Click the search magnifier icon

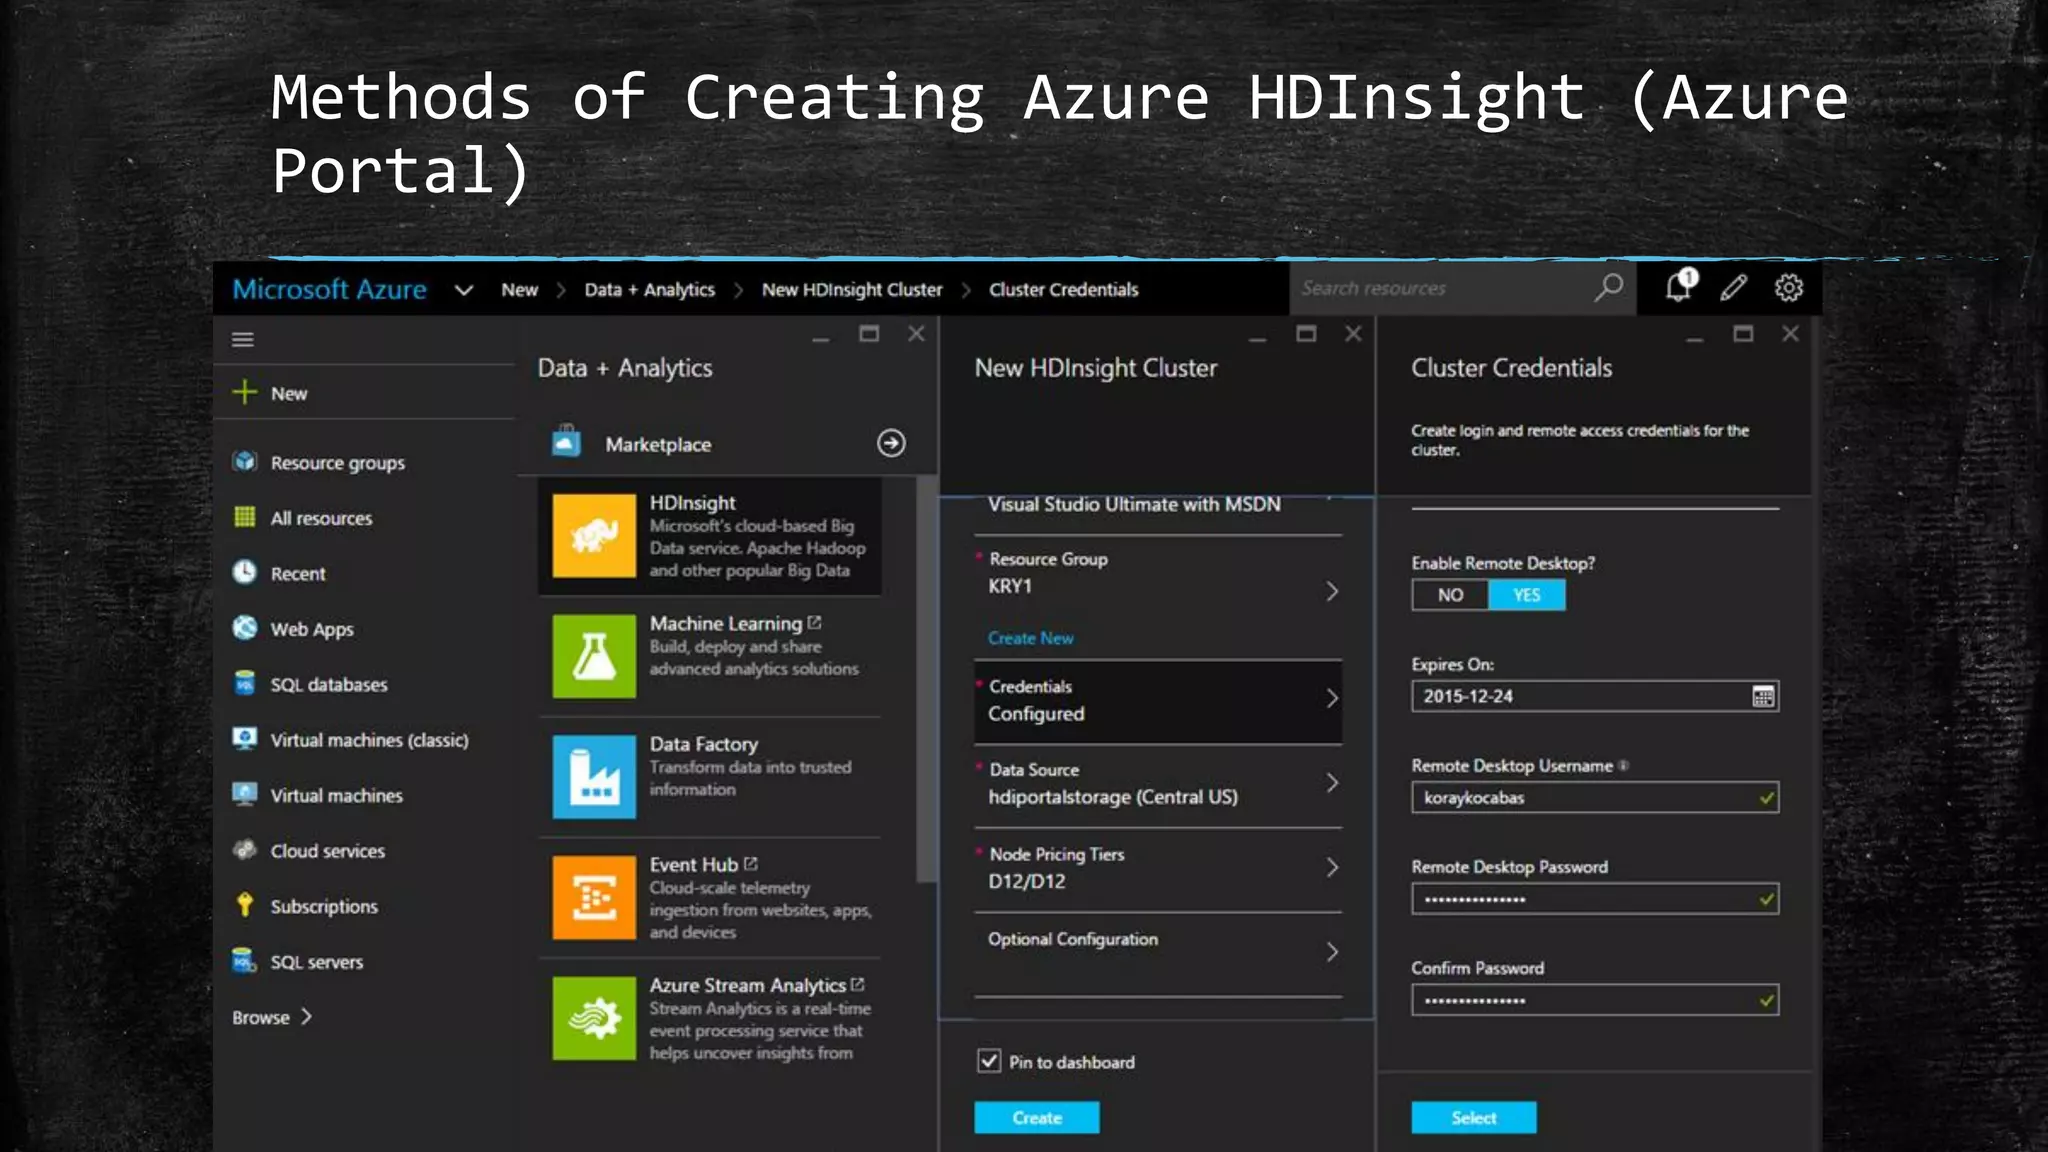1609,288
